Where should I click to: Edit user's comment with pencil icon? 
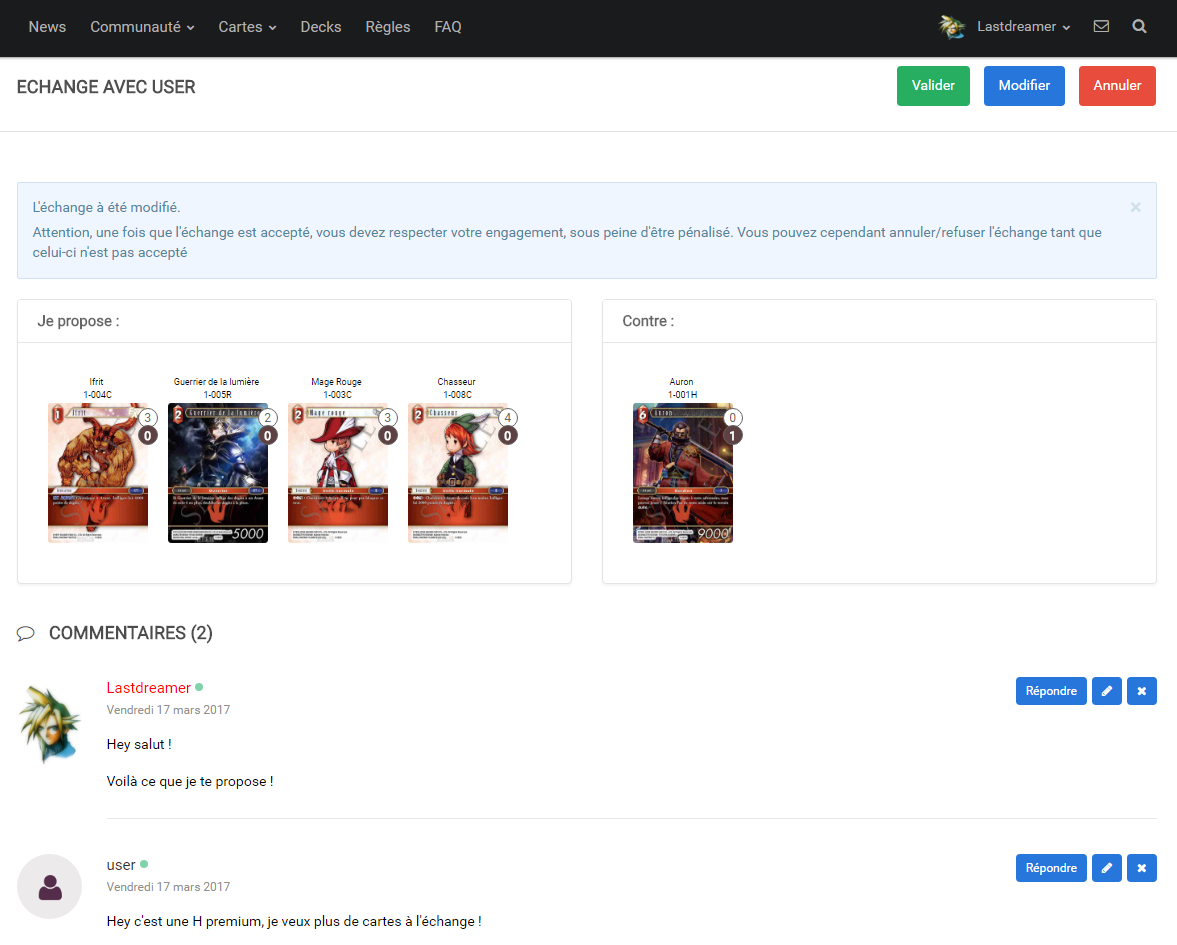1106,868
